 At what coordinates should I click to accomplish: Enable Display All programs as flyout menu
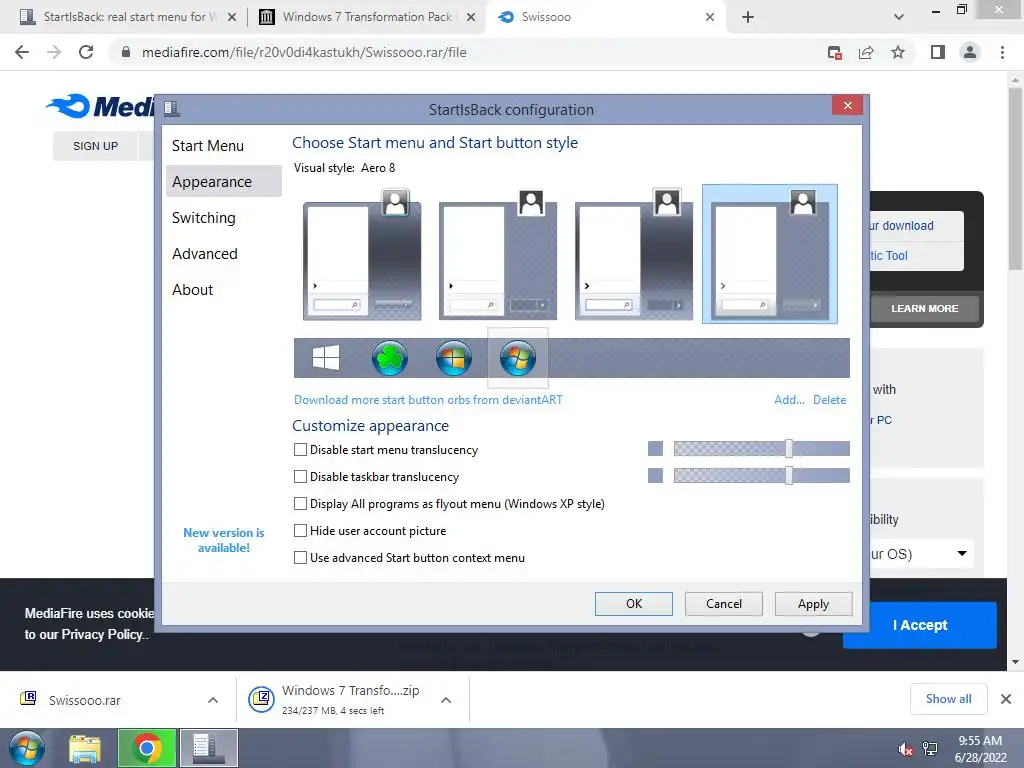(300, 504)
